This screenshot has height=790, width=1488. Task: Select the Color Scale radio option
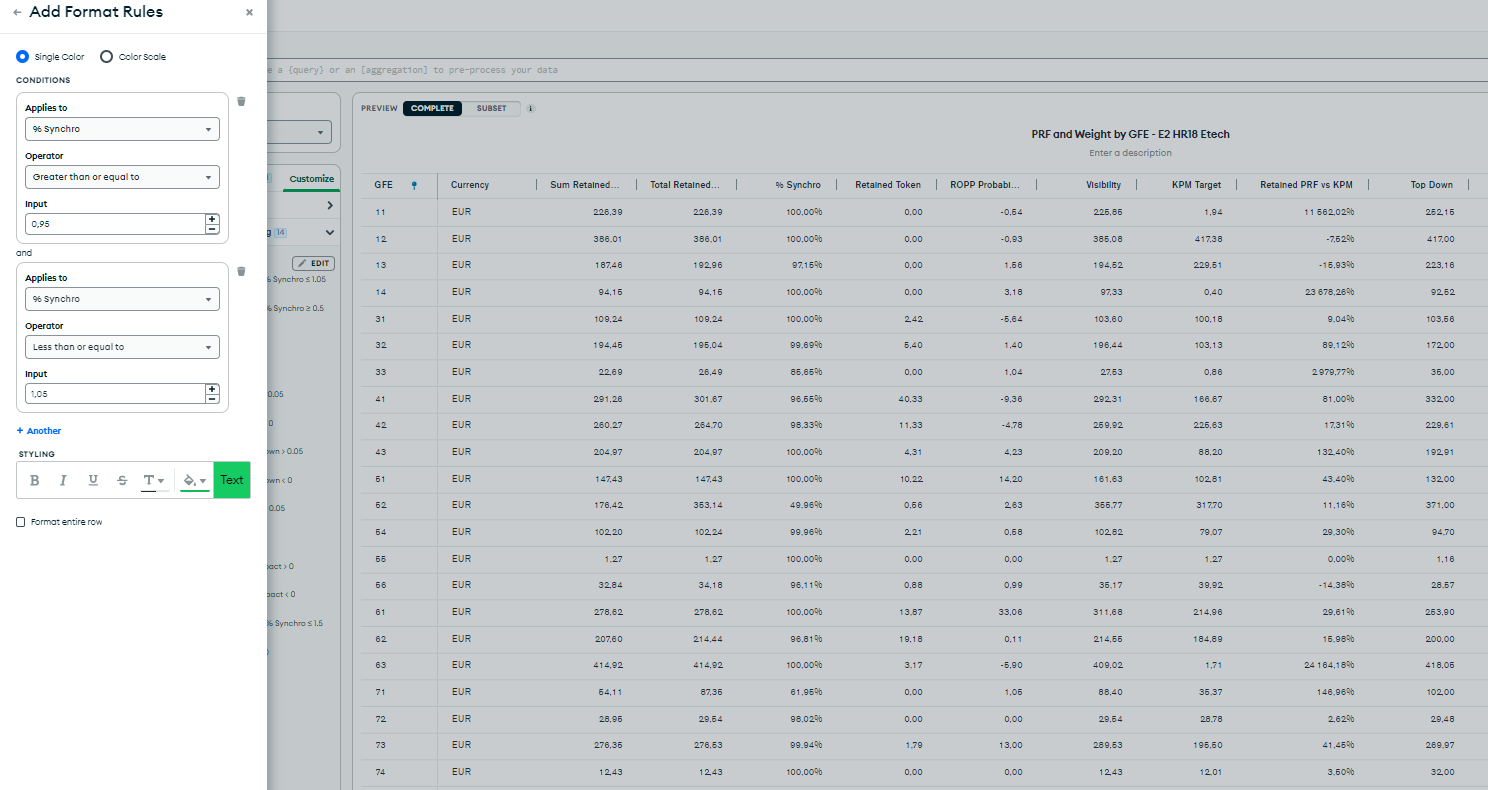[106, 57]
